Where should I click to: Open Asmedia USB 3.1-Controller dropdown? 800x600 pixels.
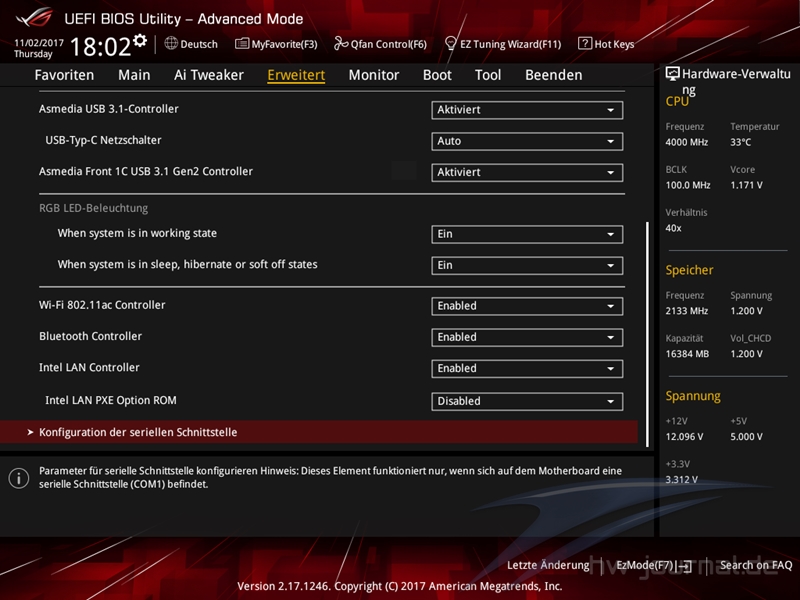[527, 110]
